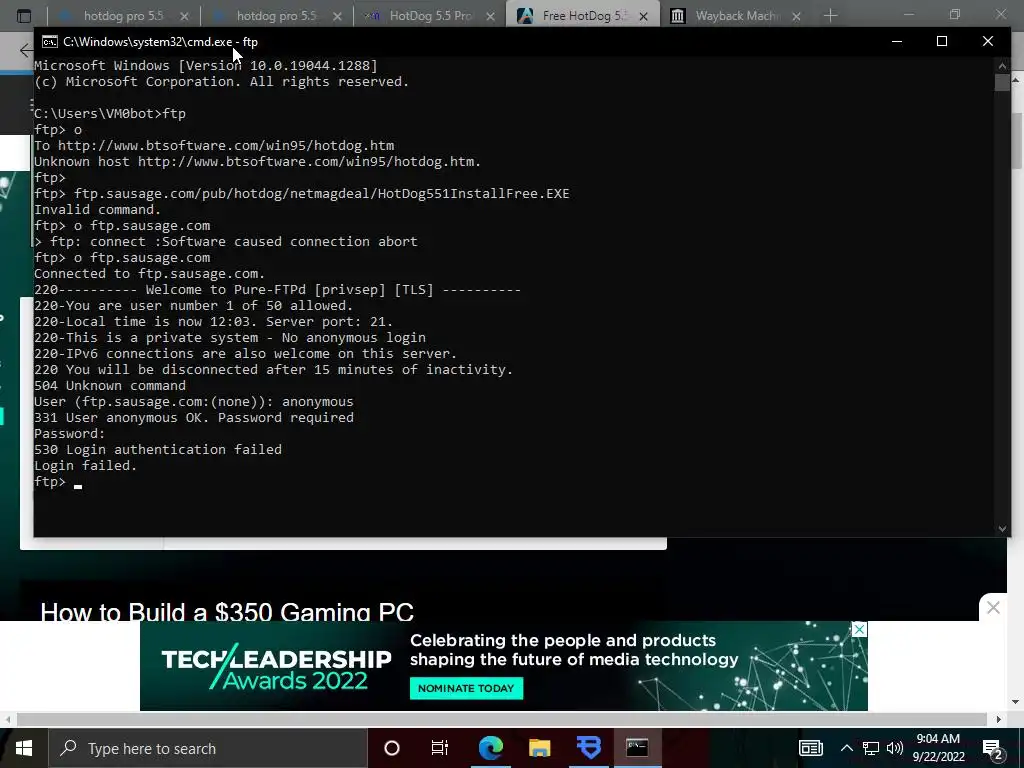Close the Wayback Machine tab
The image size is (1024, 768).
tap(796, 16)
